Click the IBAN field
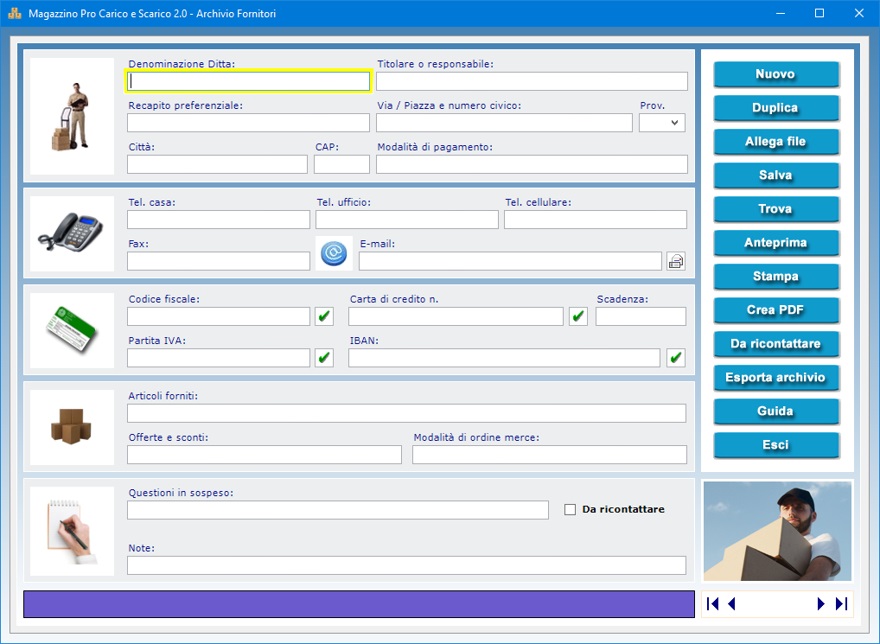This screenshot has height=644, width=880. (504, 358)
